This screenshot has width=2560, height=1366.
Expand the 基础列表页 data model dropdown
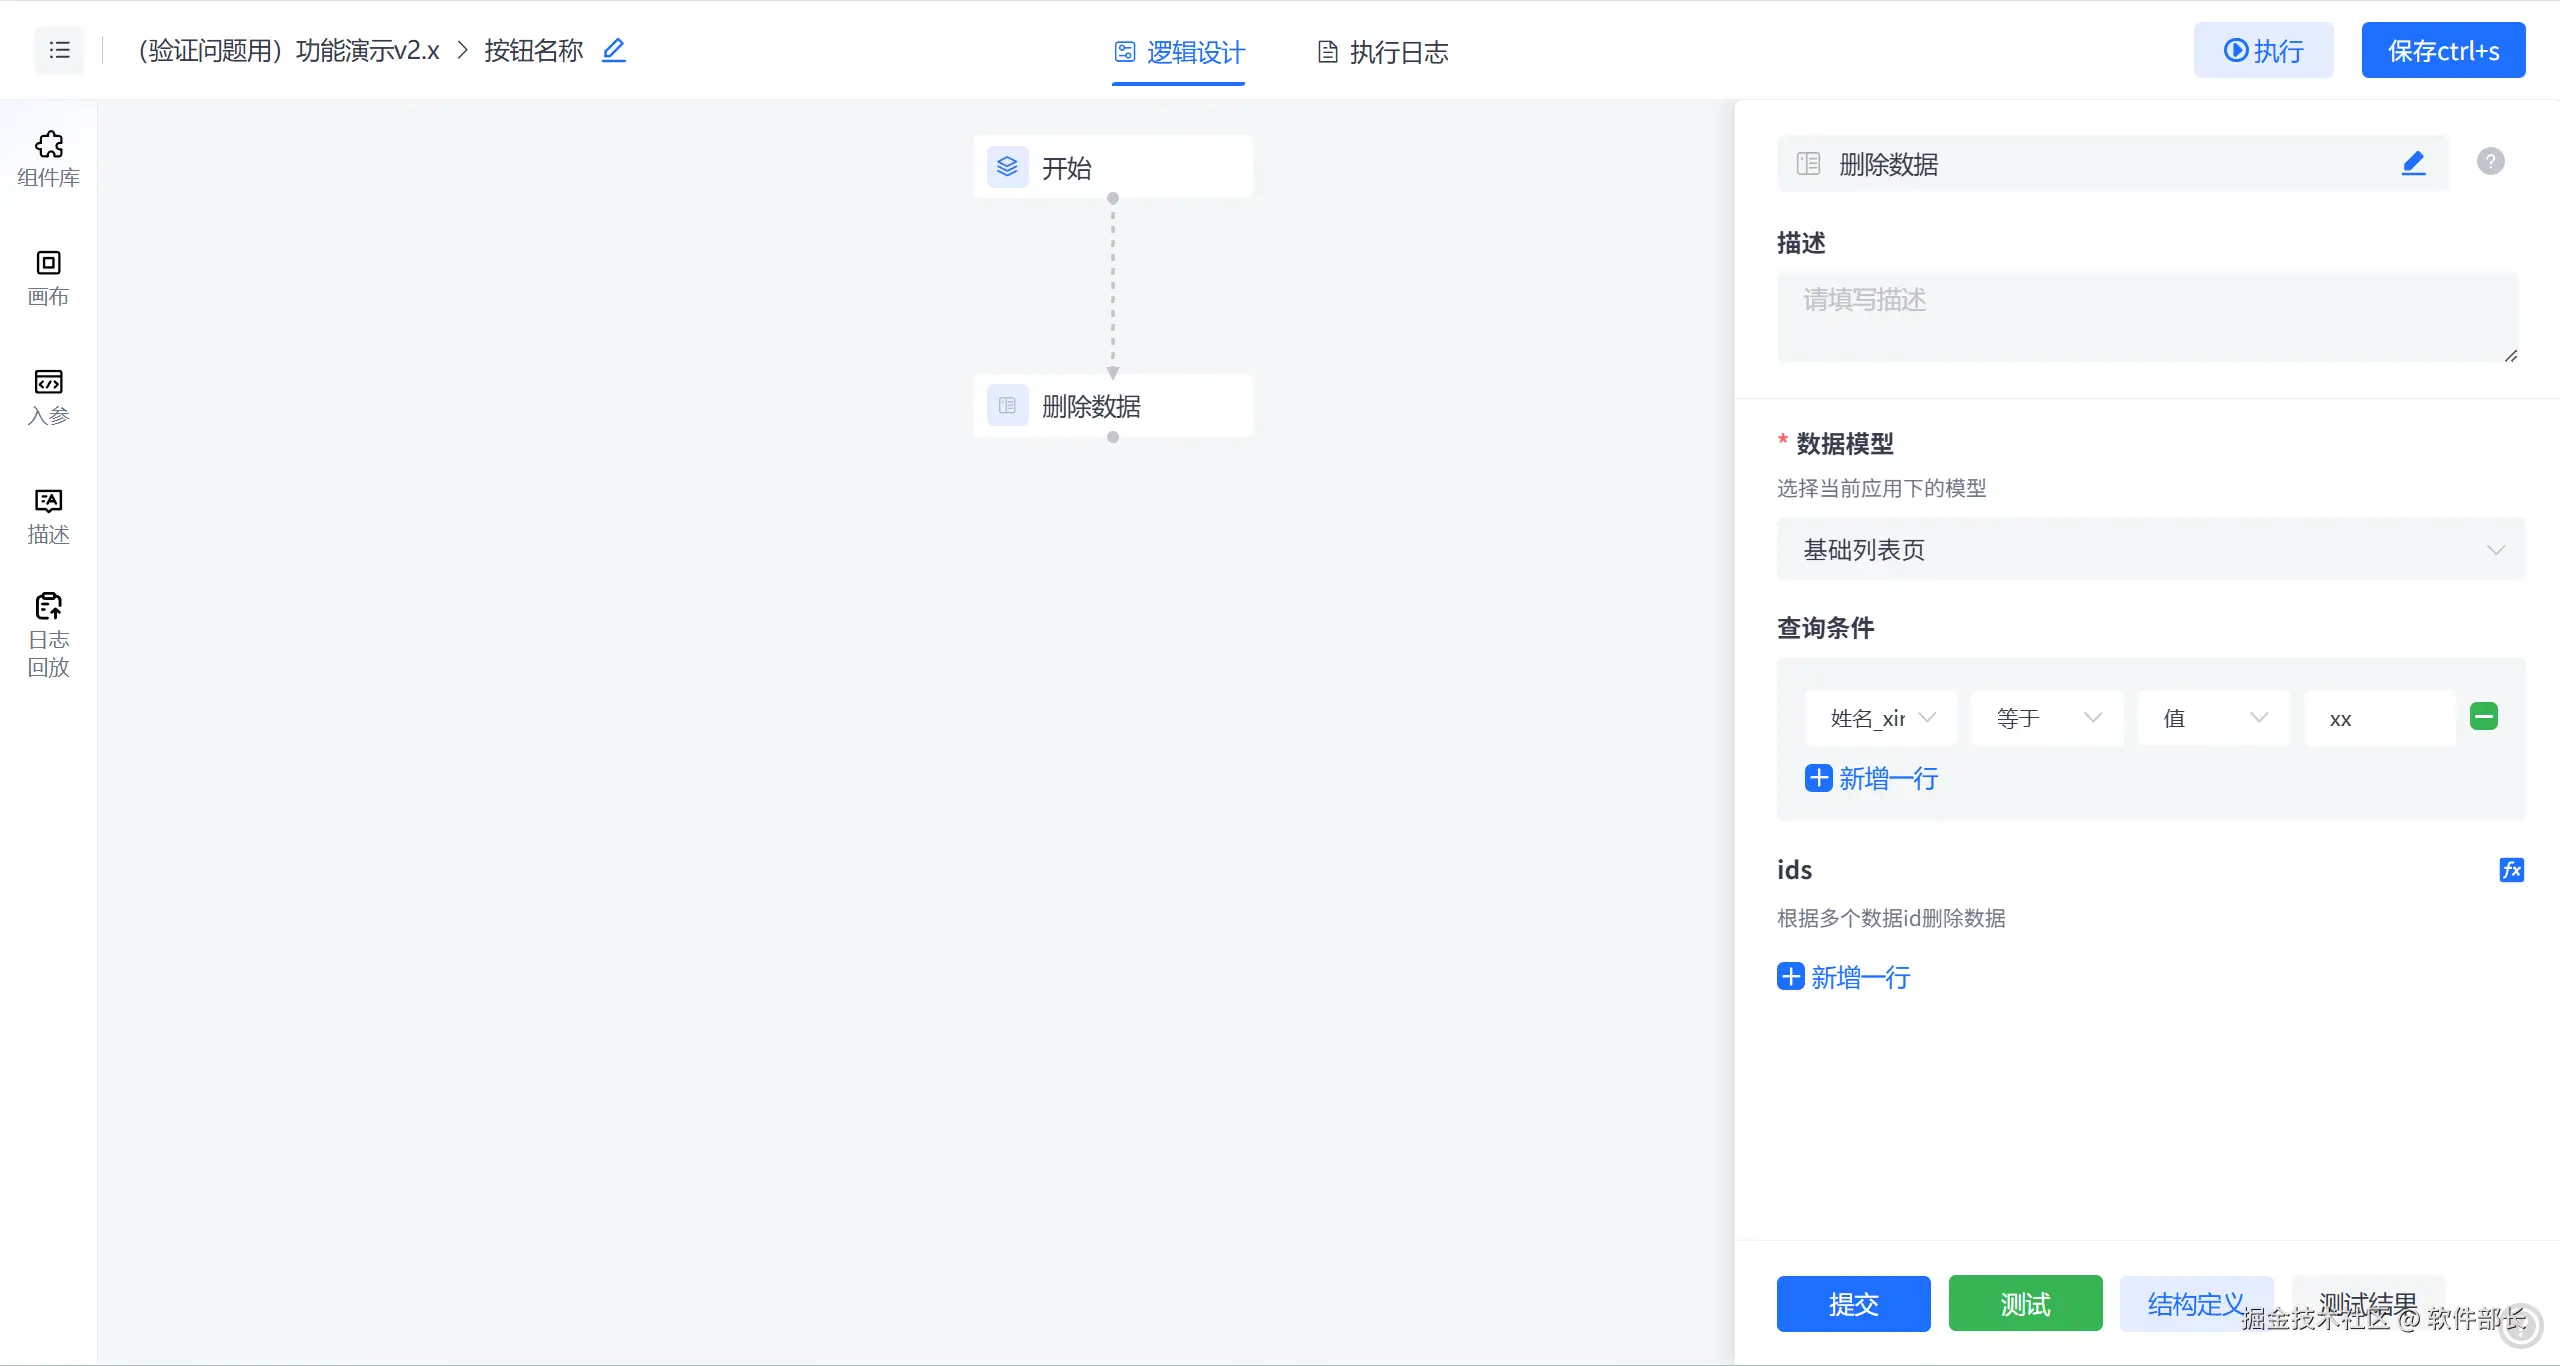click(2150, 549)
